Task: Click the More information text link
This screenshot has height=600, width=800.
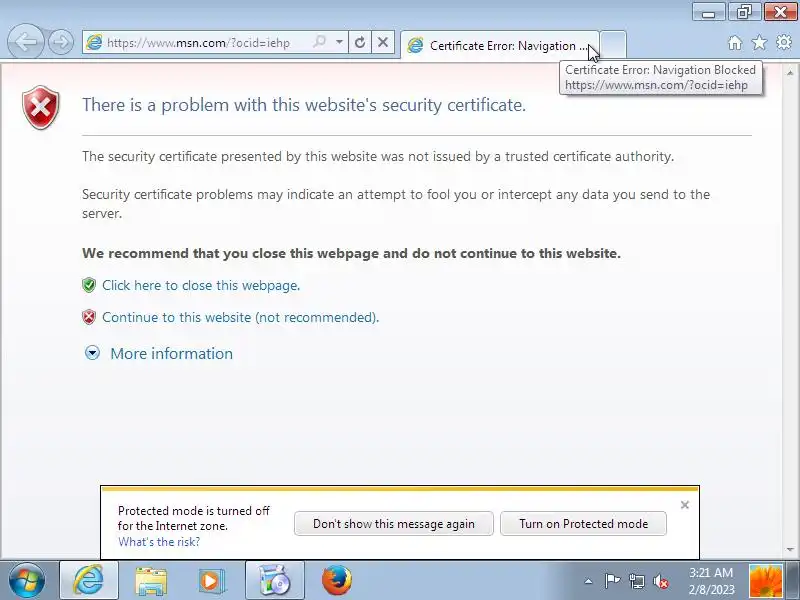Action: [x=171, y=354]
